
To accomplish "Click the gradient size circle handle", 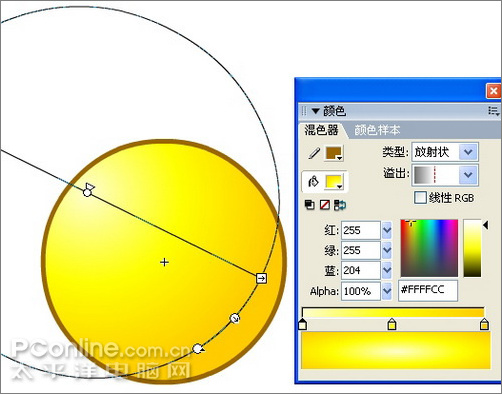I will pos(235,319).
